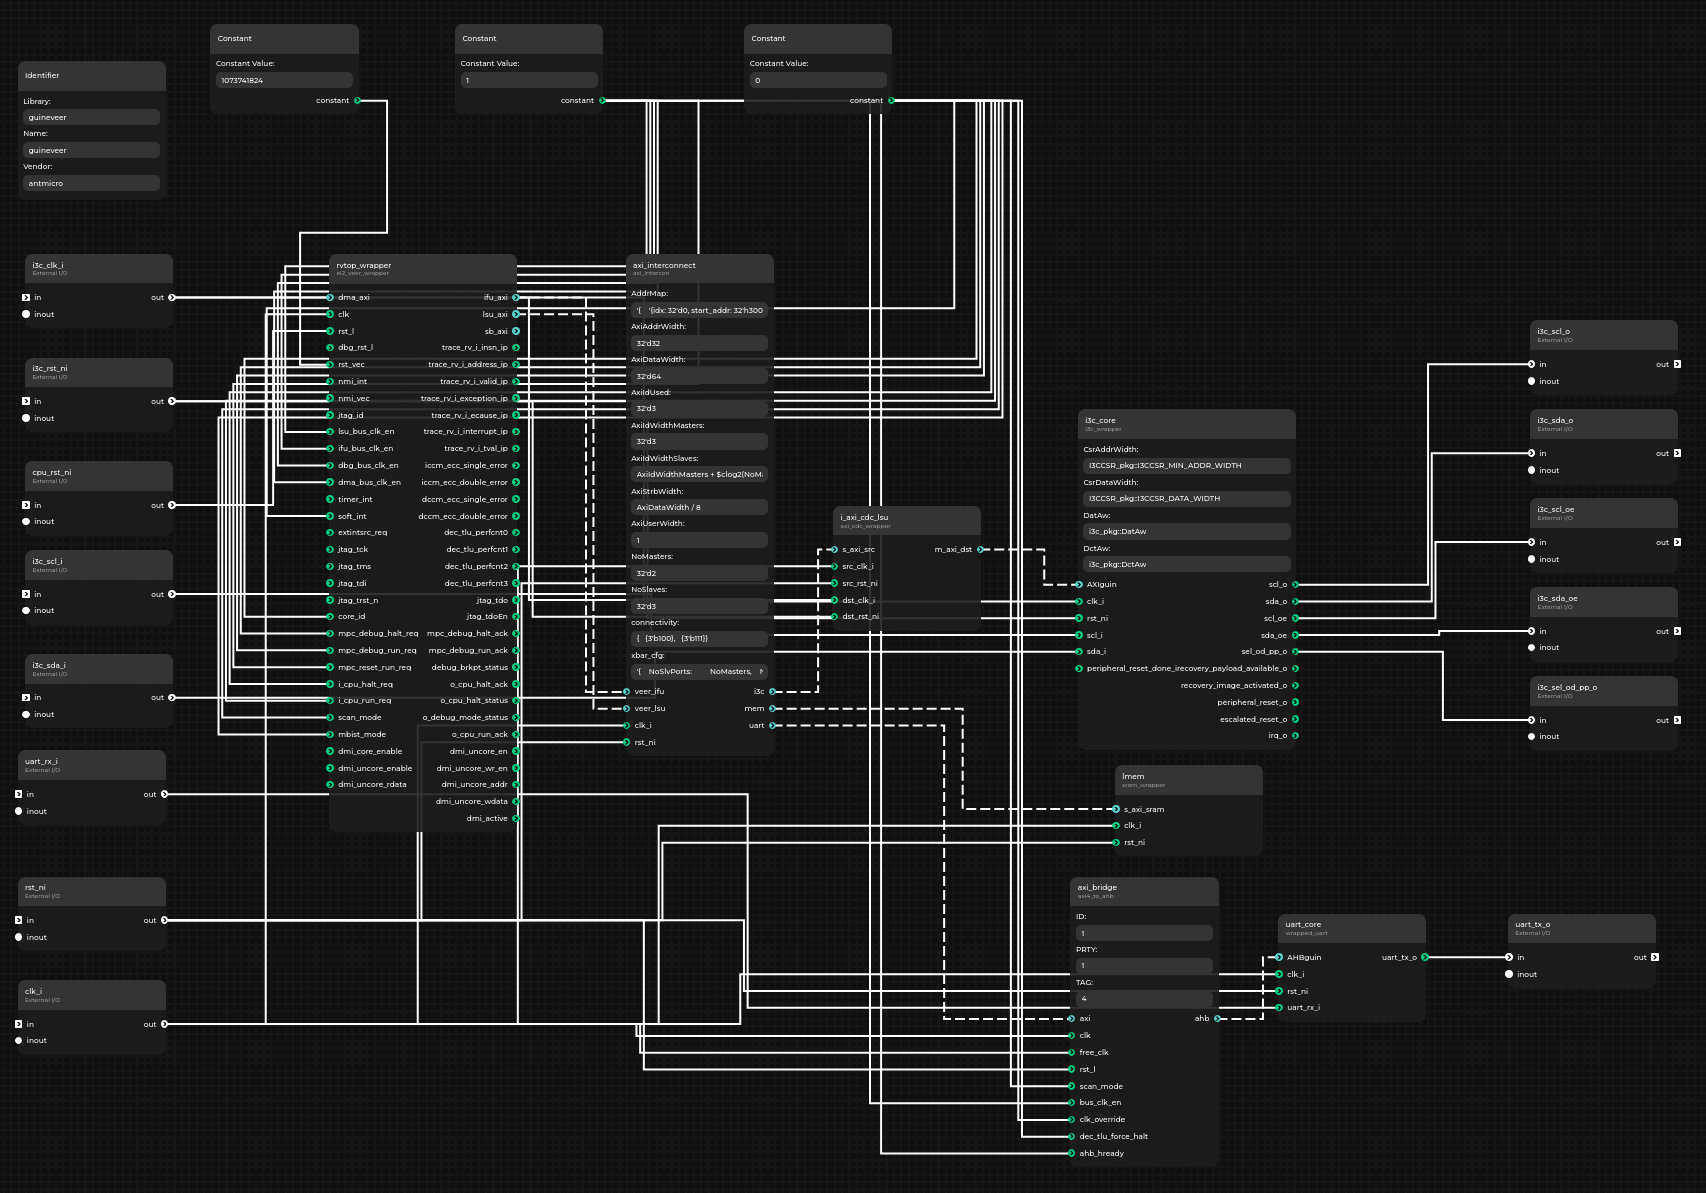Click the Library field containing guineveer
The width and height of the screenshot is (1706, 1193).
click(91, 117)
